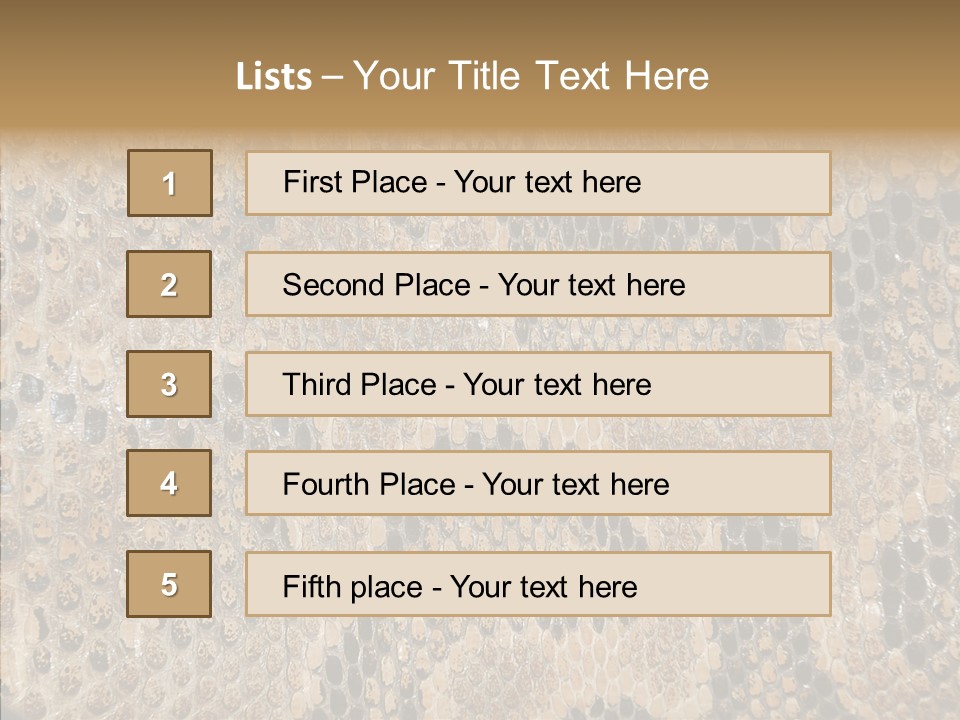Click the bold word Lists in title
The height and width of the screenshot is (720, 960).
[274, 76]
